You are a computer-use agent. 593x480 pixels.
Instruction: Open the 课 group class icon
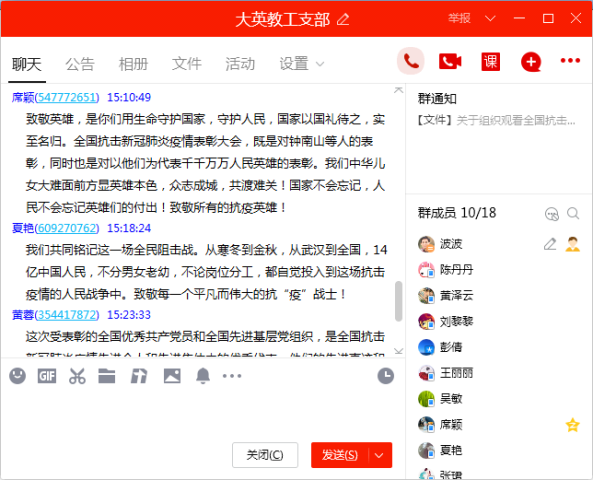(x=491, y=61)
